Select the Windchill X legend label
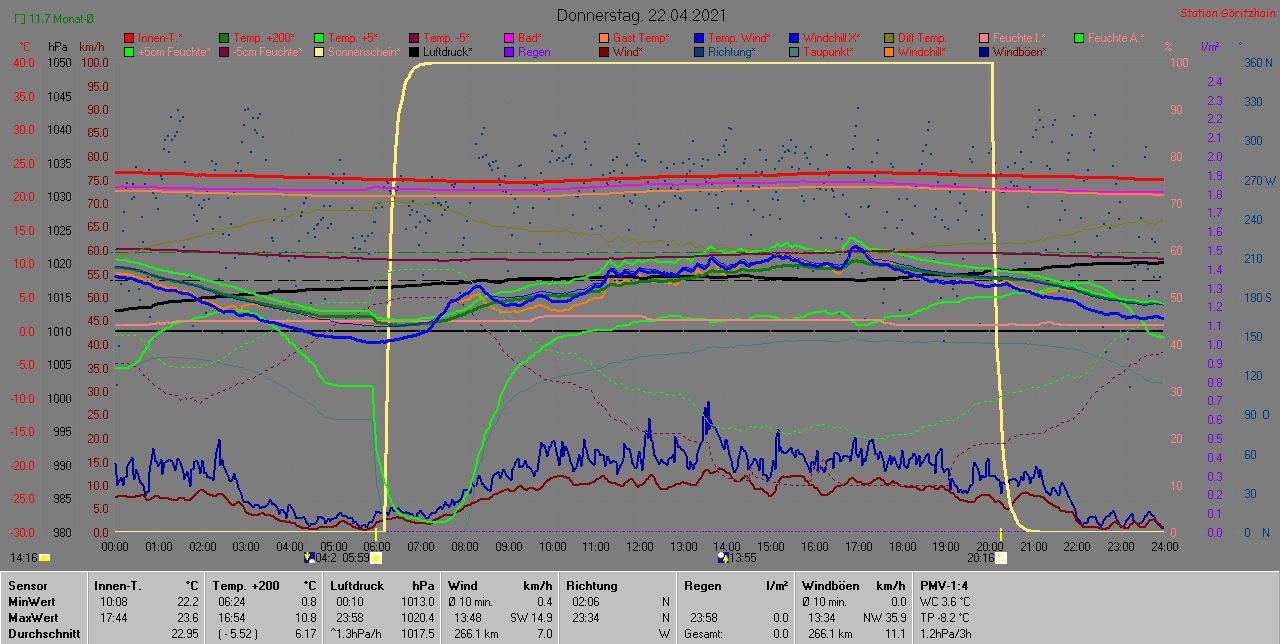Screen dimensions: 1280x644 [832, 38]
